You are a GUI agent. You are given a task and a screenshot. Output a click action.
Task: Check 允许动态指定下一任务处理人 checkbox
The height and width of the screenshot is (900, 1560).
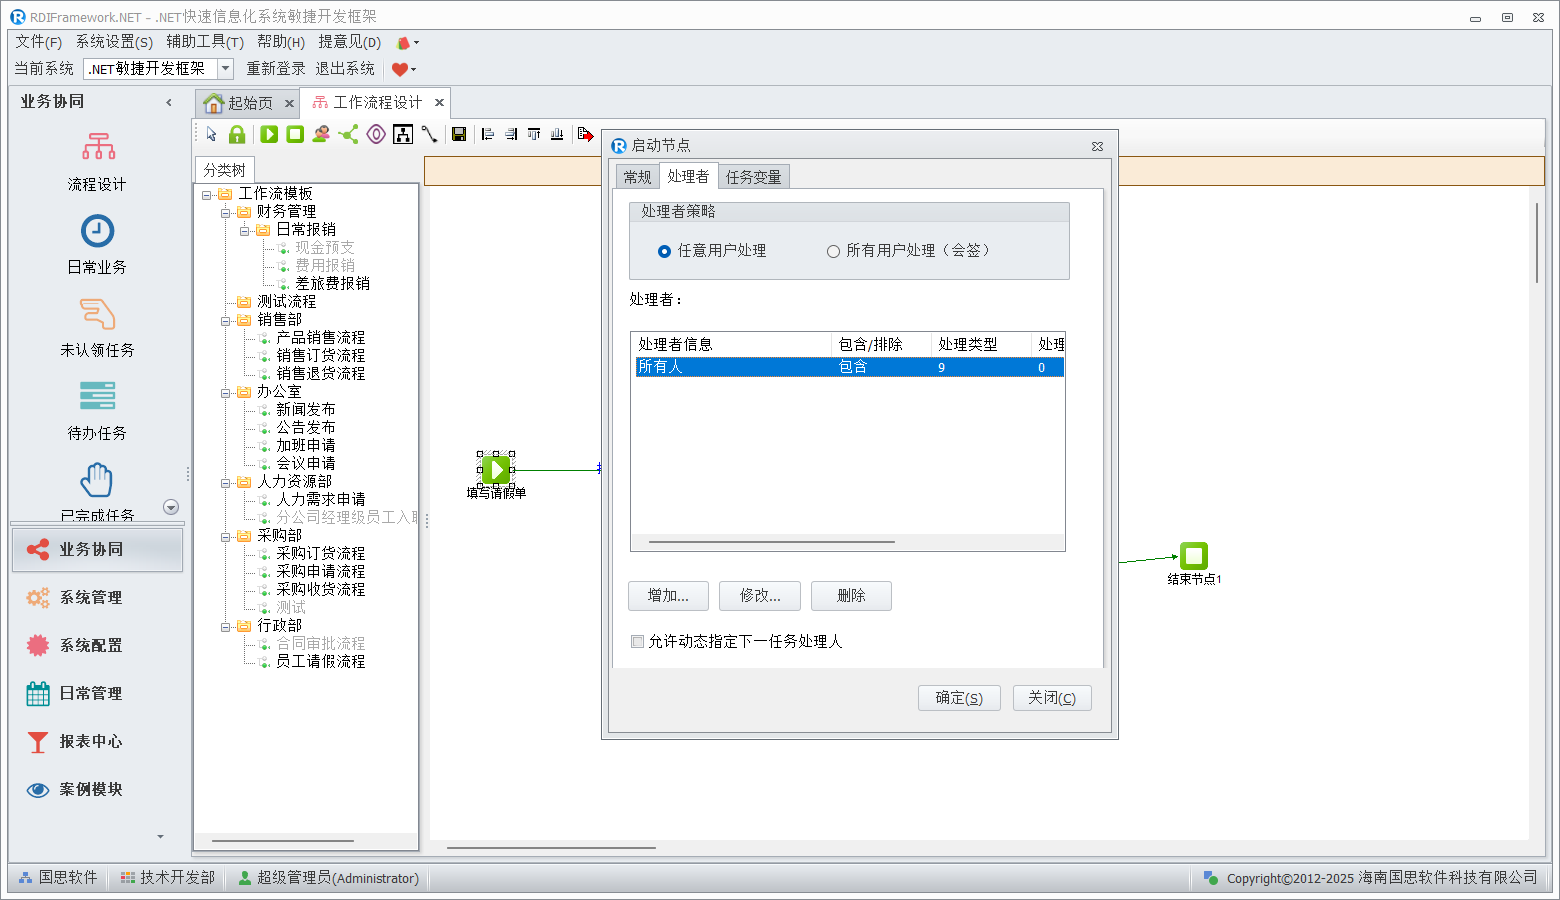(x=637, y=642)
